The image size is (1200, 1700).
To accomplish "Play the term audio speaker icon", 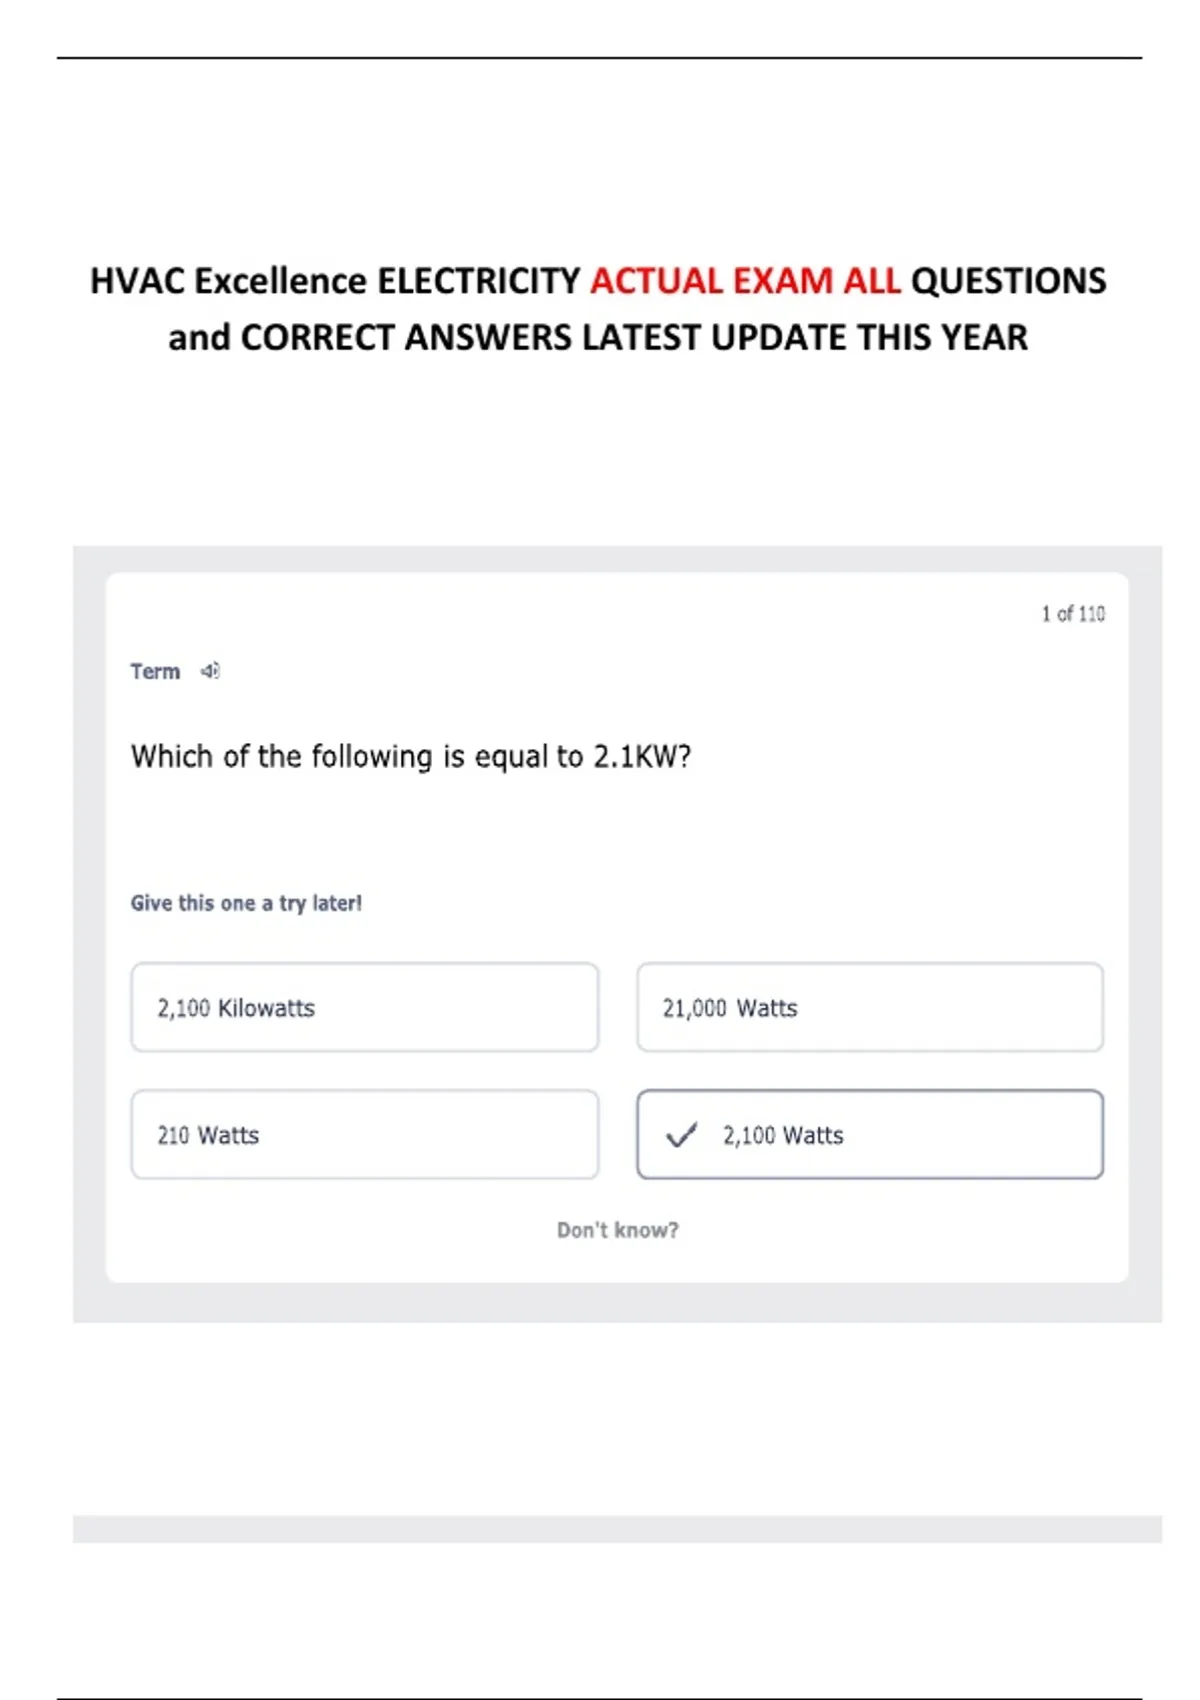I will [x=210, y=671].
